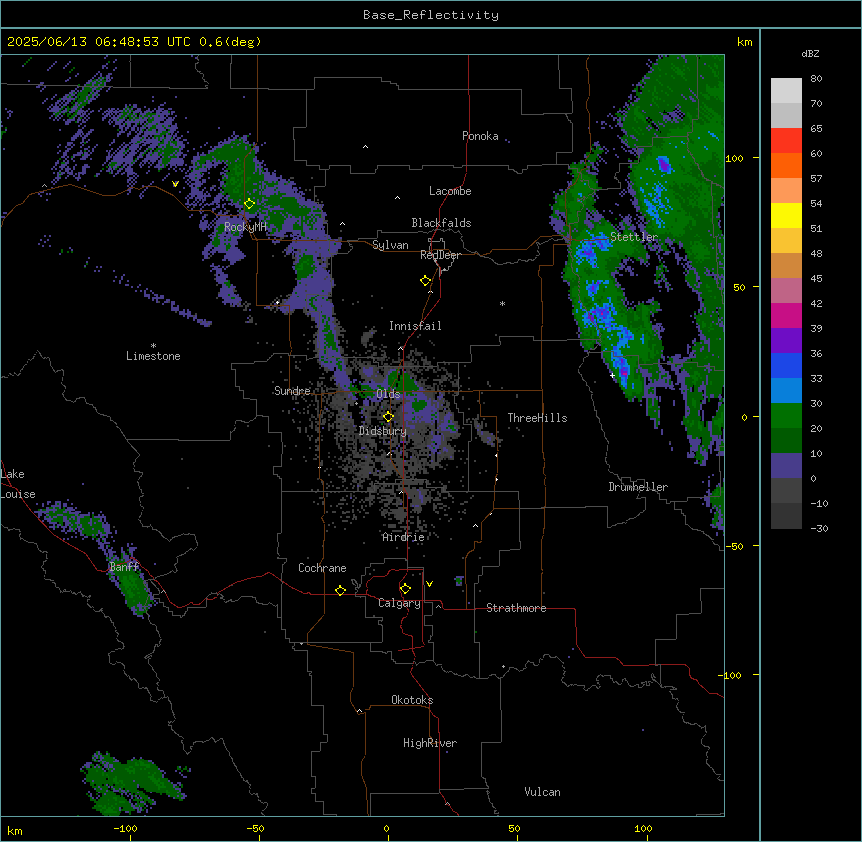The width and height of the screenshot is (862, 842).
Task: Click the RedDeer label
Action: 440,255
